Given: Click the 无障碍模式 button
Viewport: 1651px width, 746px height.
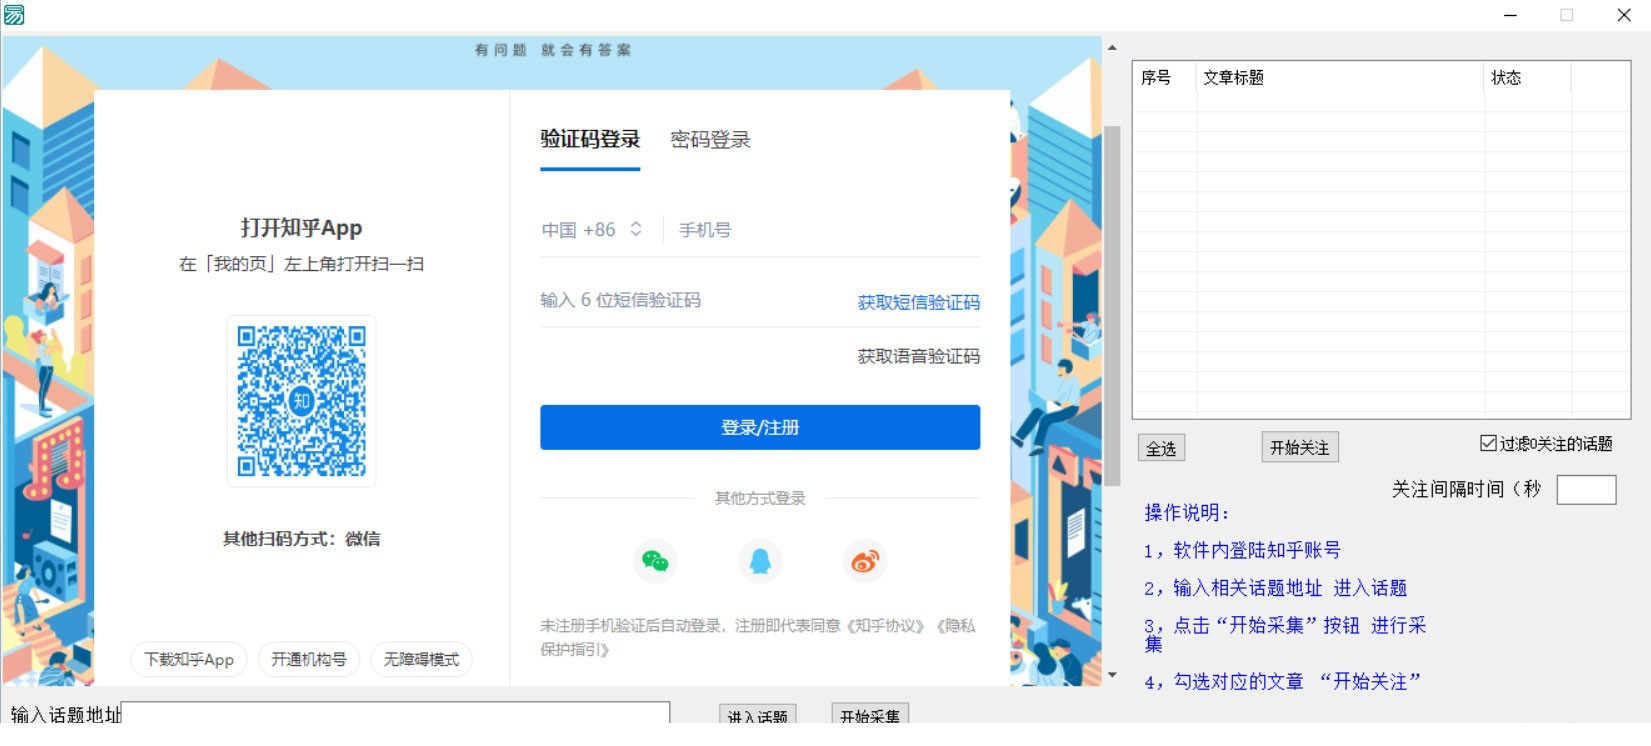Looking at the screenshot, I should (421, 660).
